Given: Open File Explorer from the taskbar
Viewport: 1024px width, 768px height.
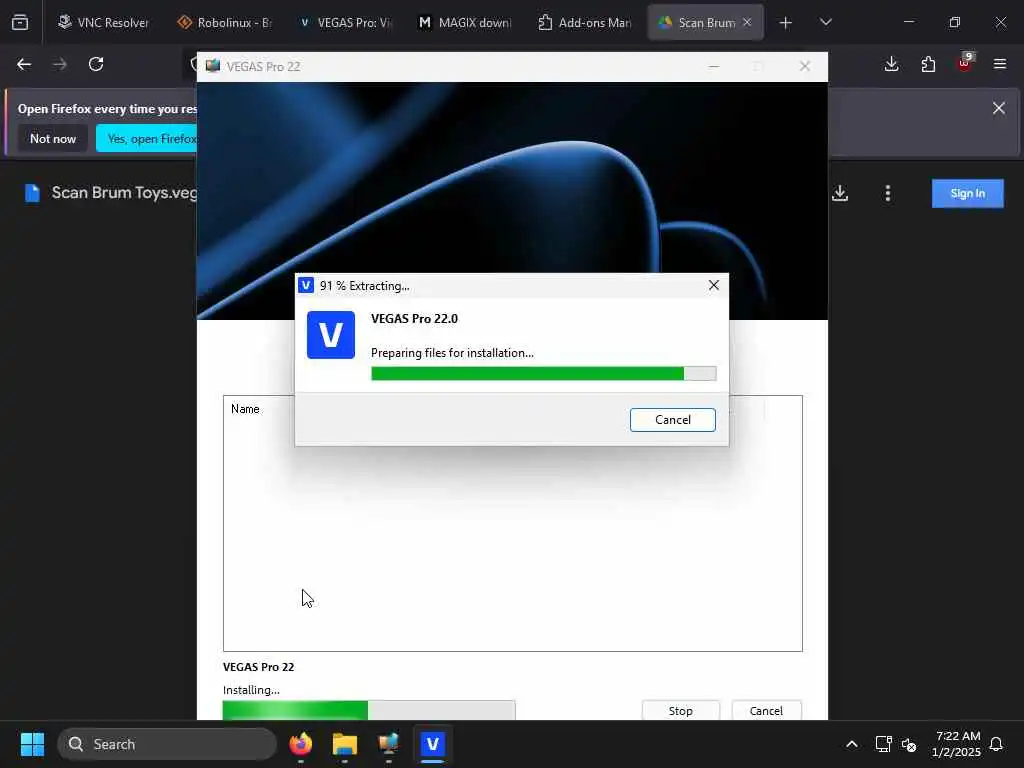Looking at the screenshot, I should [x=344, y=744].
